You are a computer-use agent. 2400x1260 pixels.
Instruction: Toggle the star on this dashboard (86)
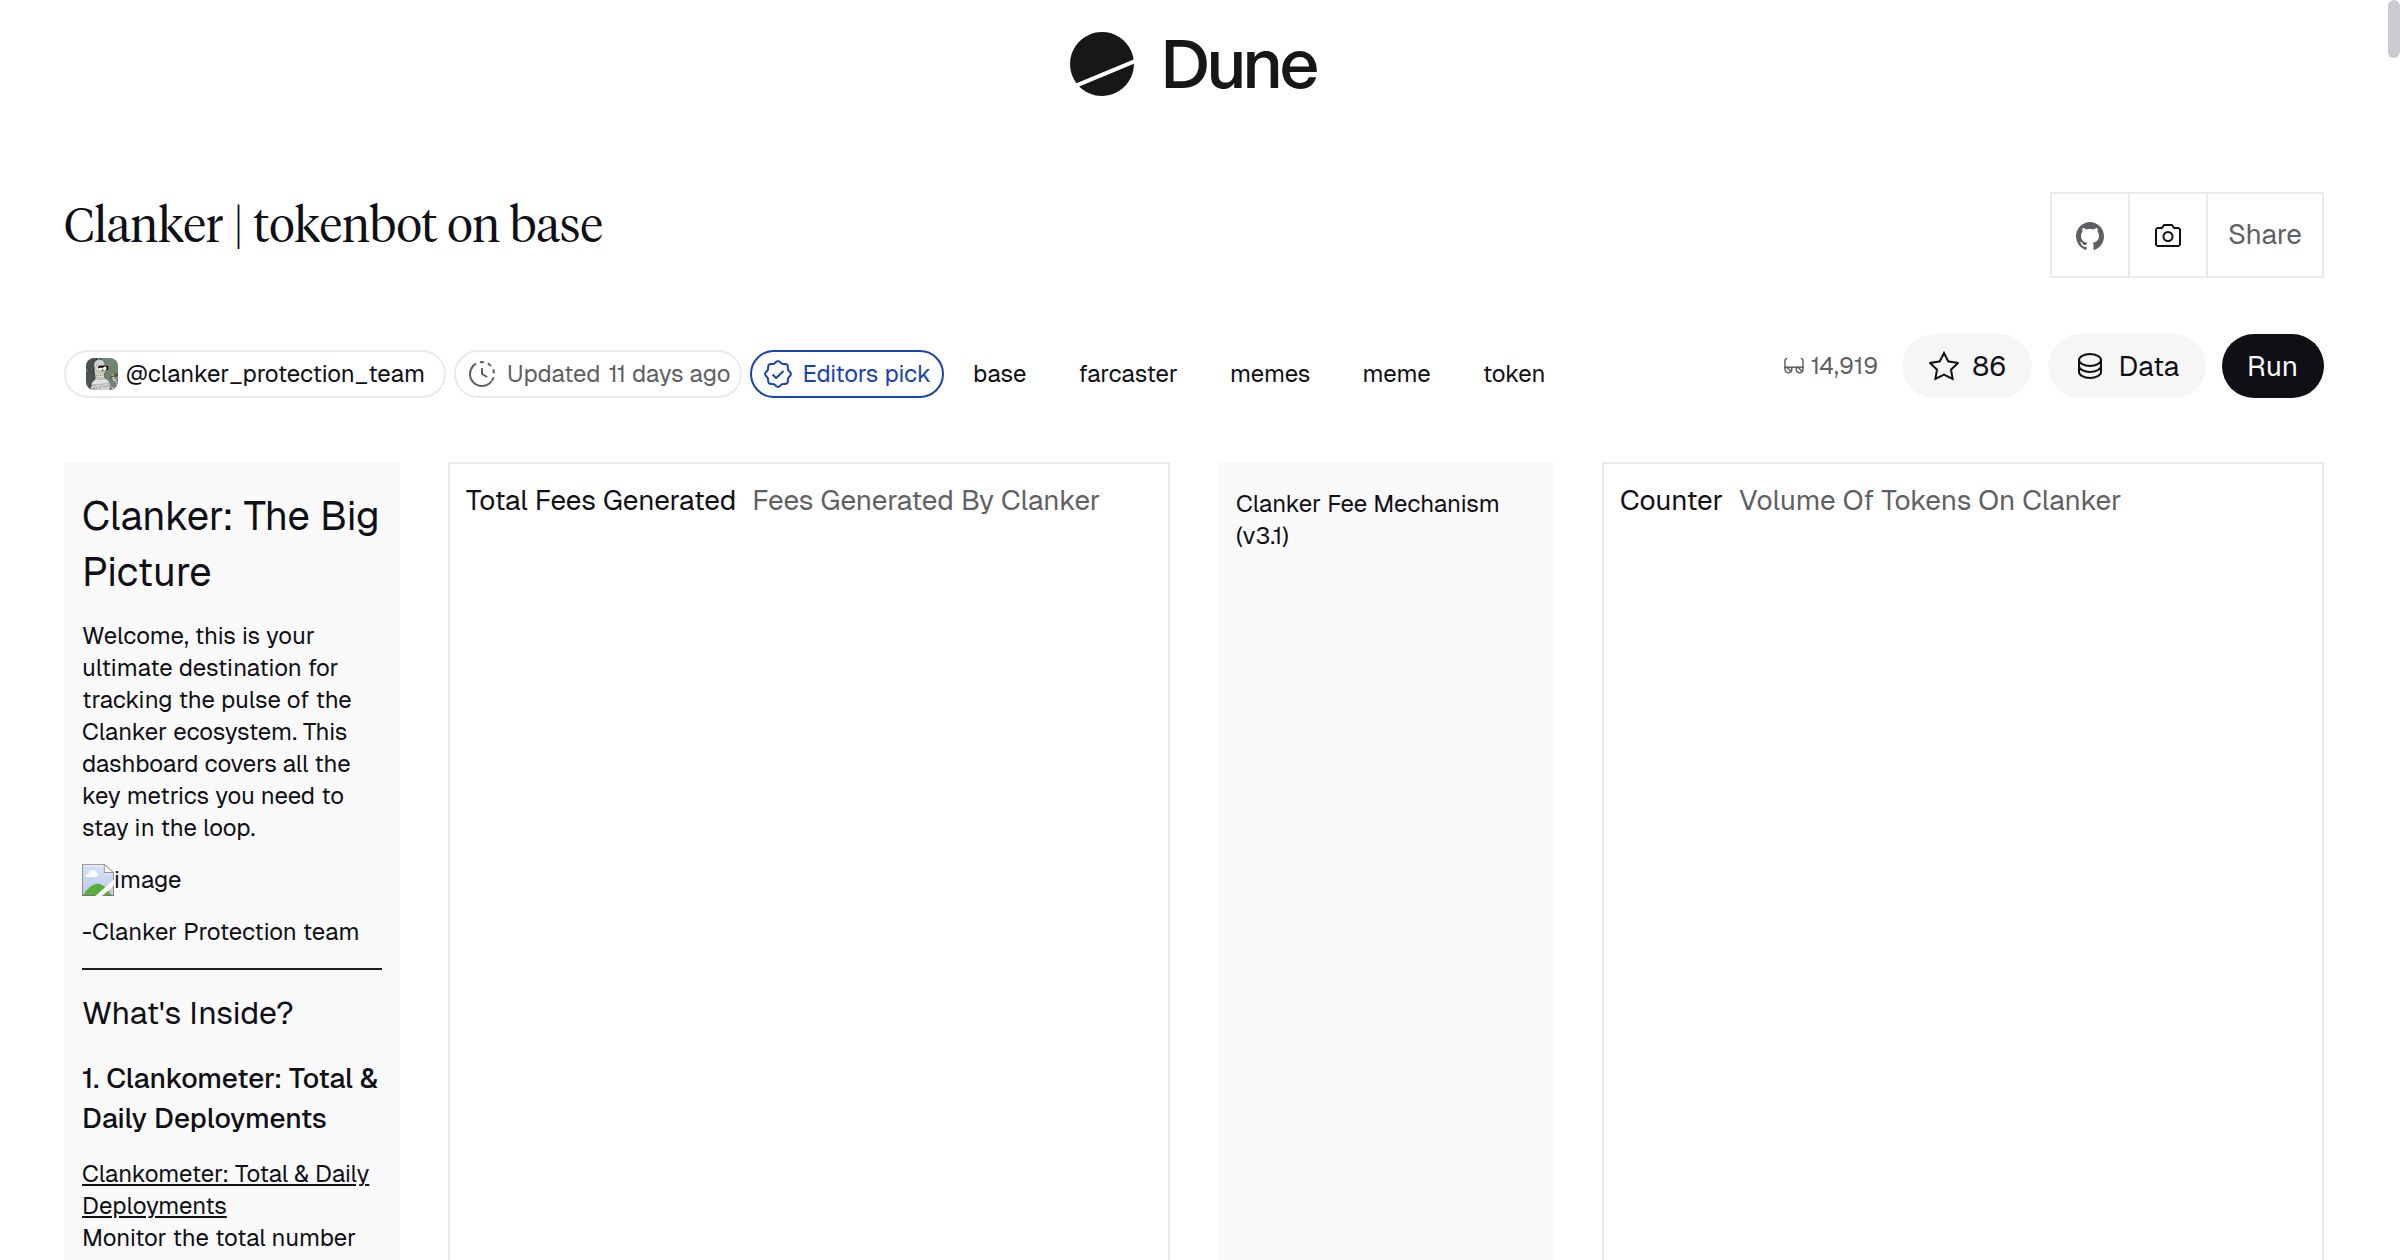point(1966,366)
